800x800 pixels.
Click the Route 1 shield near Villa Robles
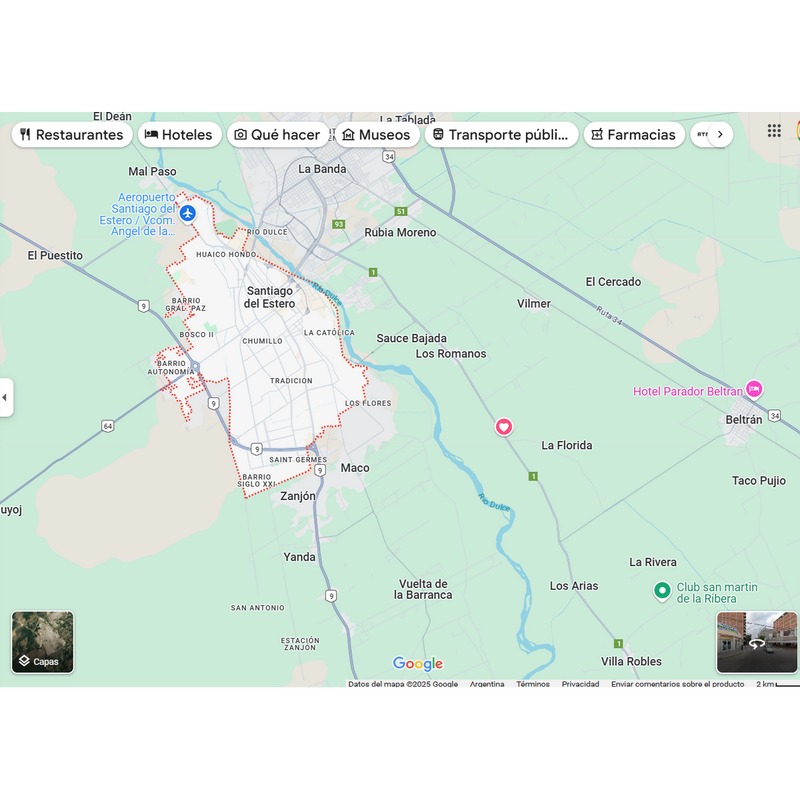[x=618, y=644]
